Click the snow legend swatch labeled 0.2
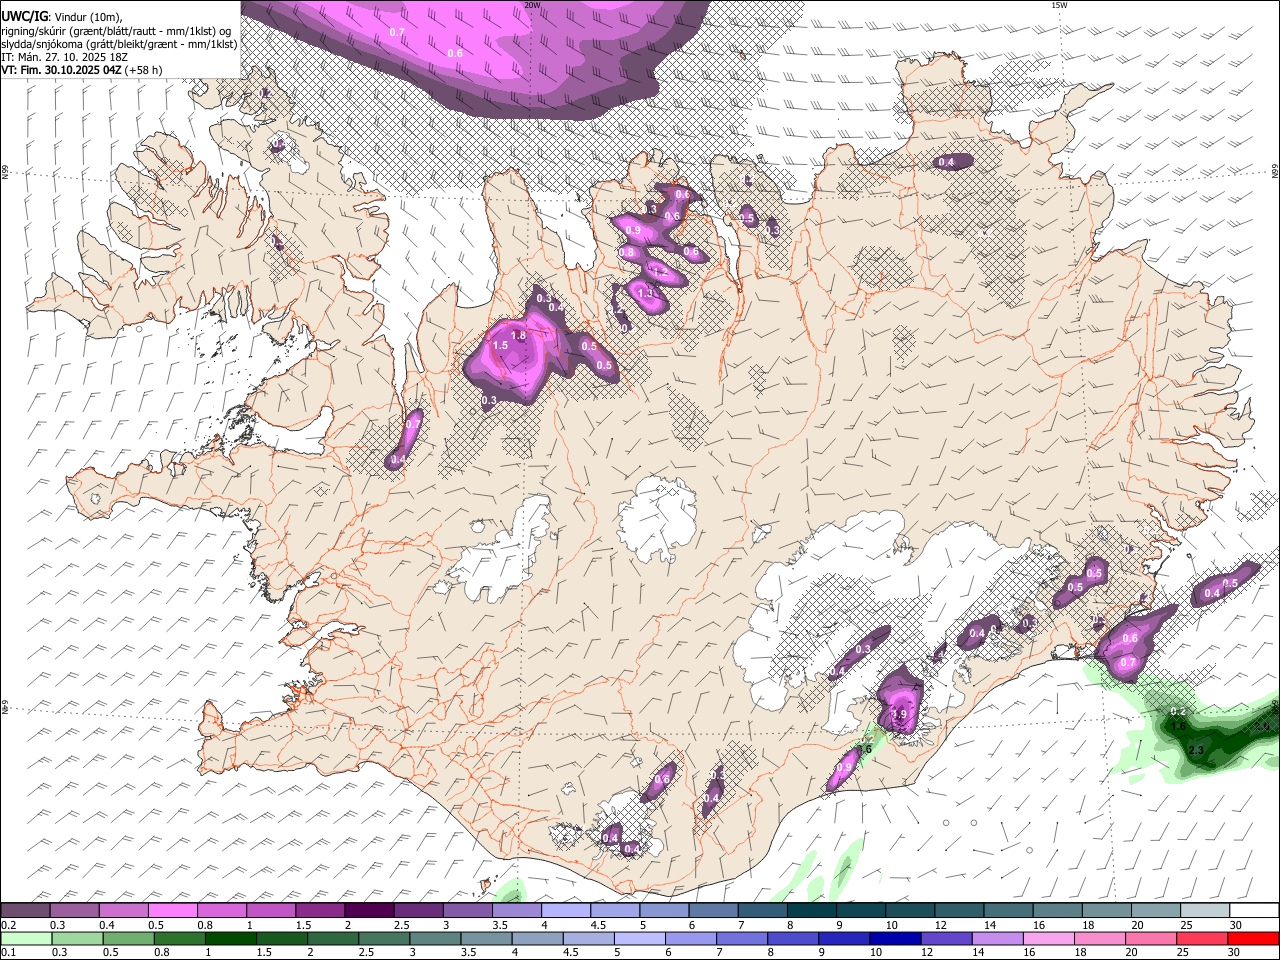 click(26, 911)
